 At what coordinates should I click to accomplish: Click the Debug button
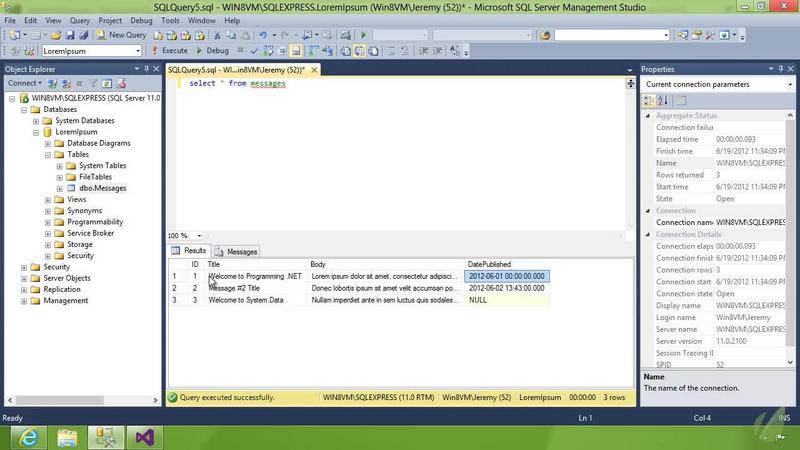[x=213, y=51]
